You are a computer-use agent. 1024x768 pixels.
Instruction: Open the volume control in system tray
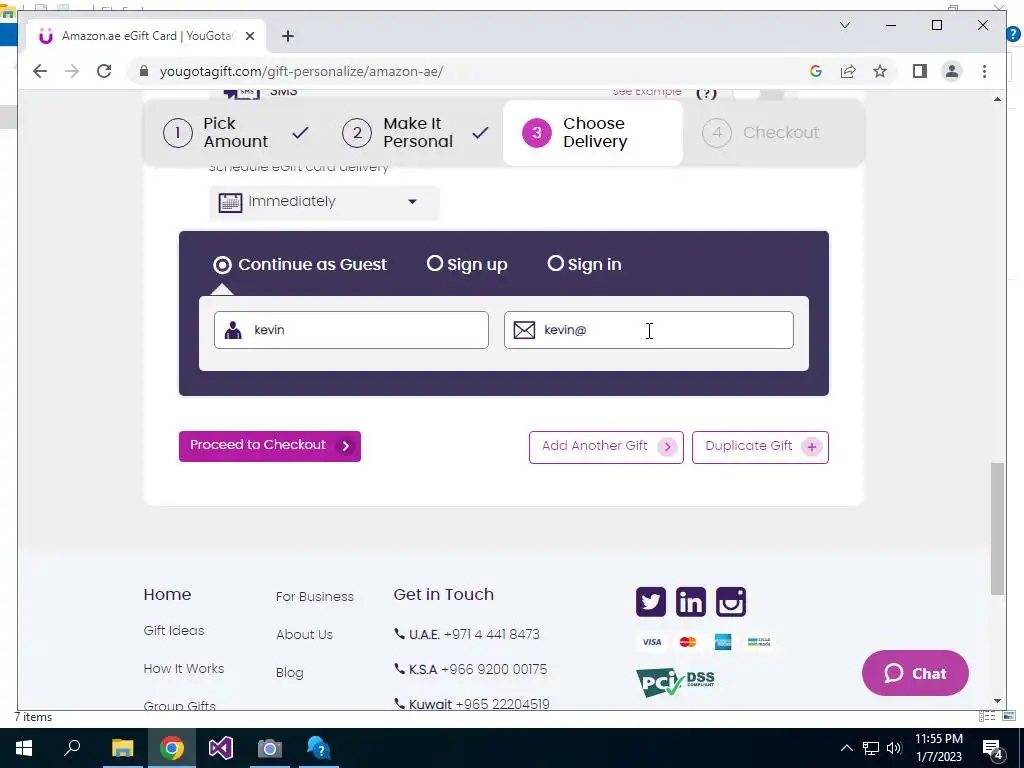895,748
